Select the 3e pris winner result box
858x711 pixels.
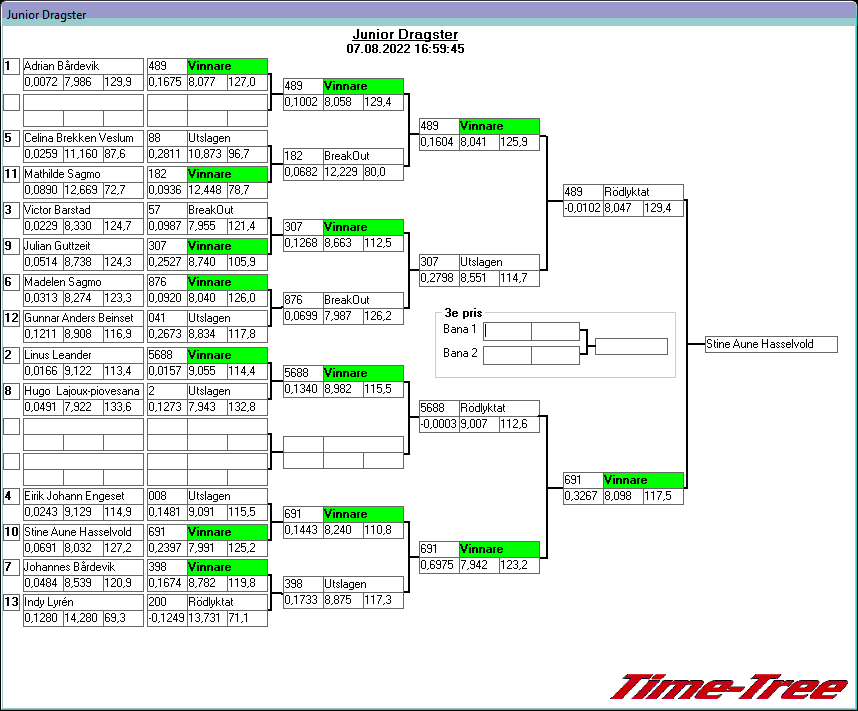click(631, 346)
